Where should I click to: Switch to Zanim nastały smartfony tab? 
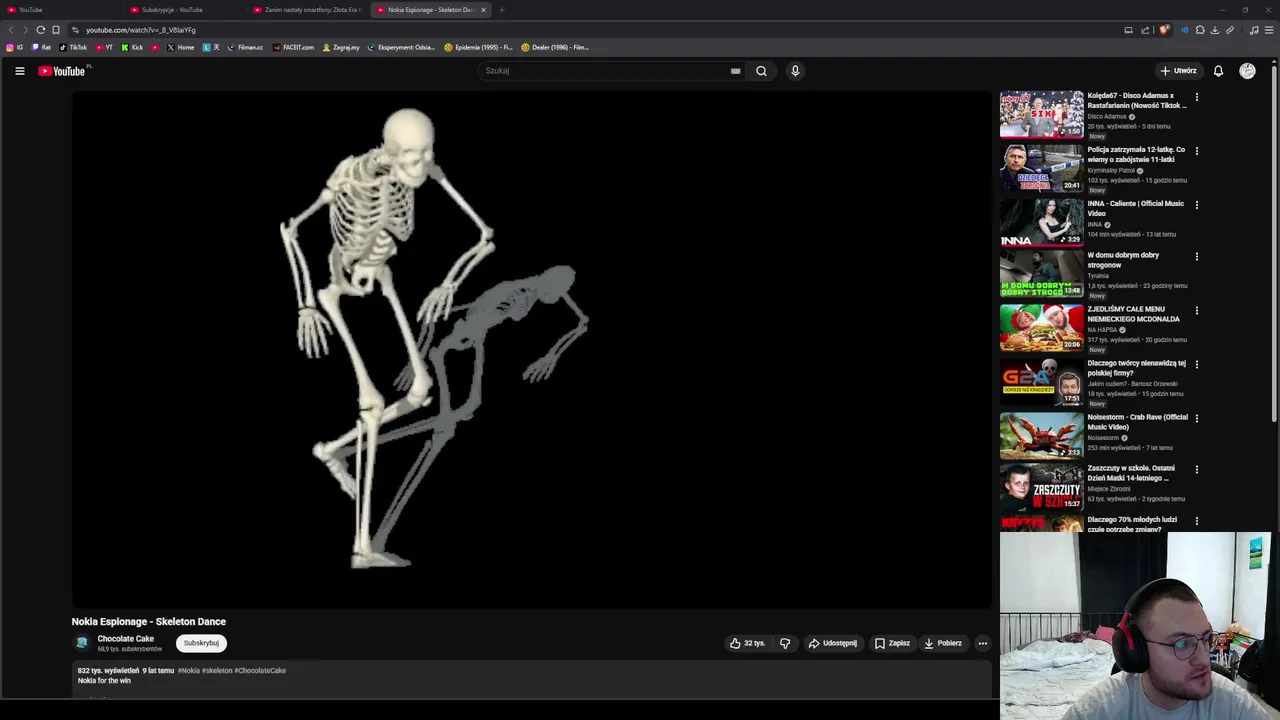[308, 10]
